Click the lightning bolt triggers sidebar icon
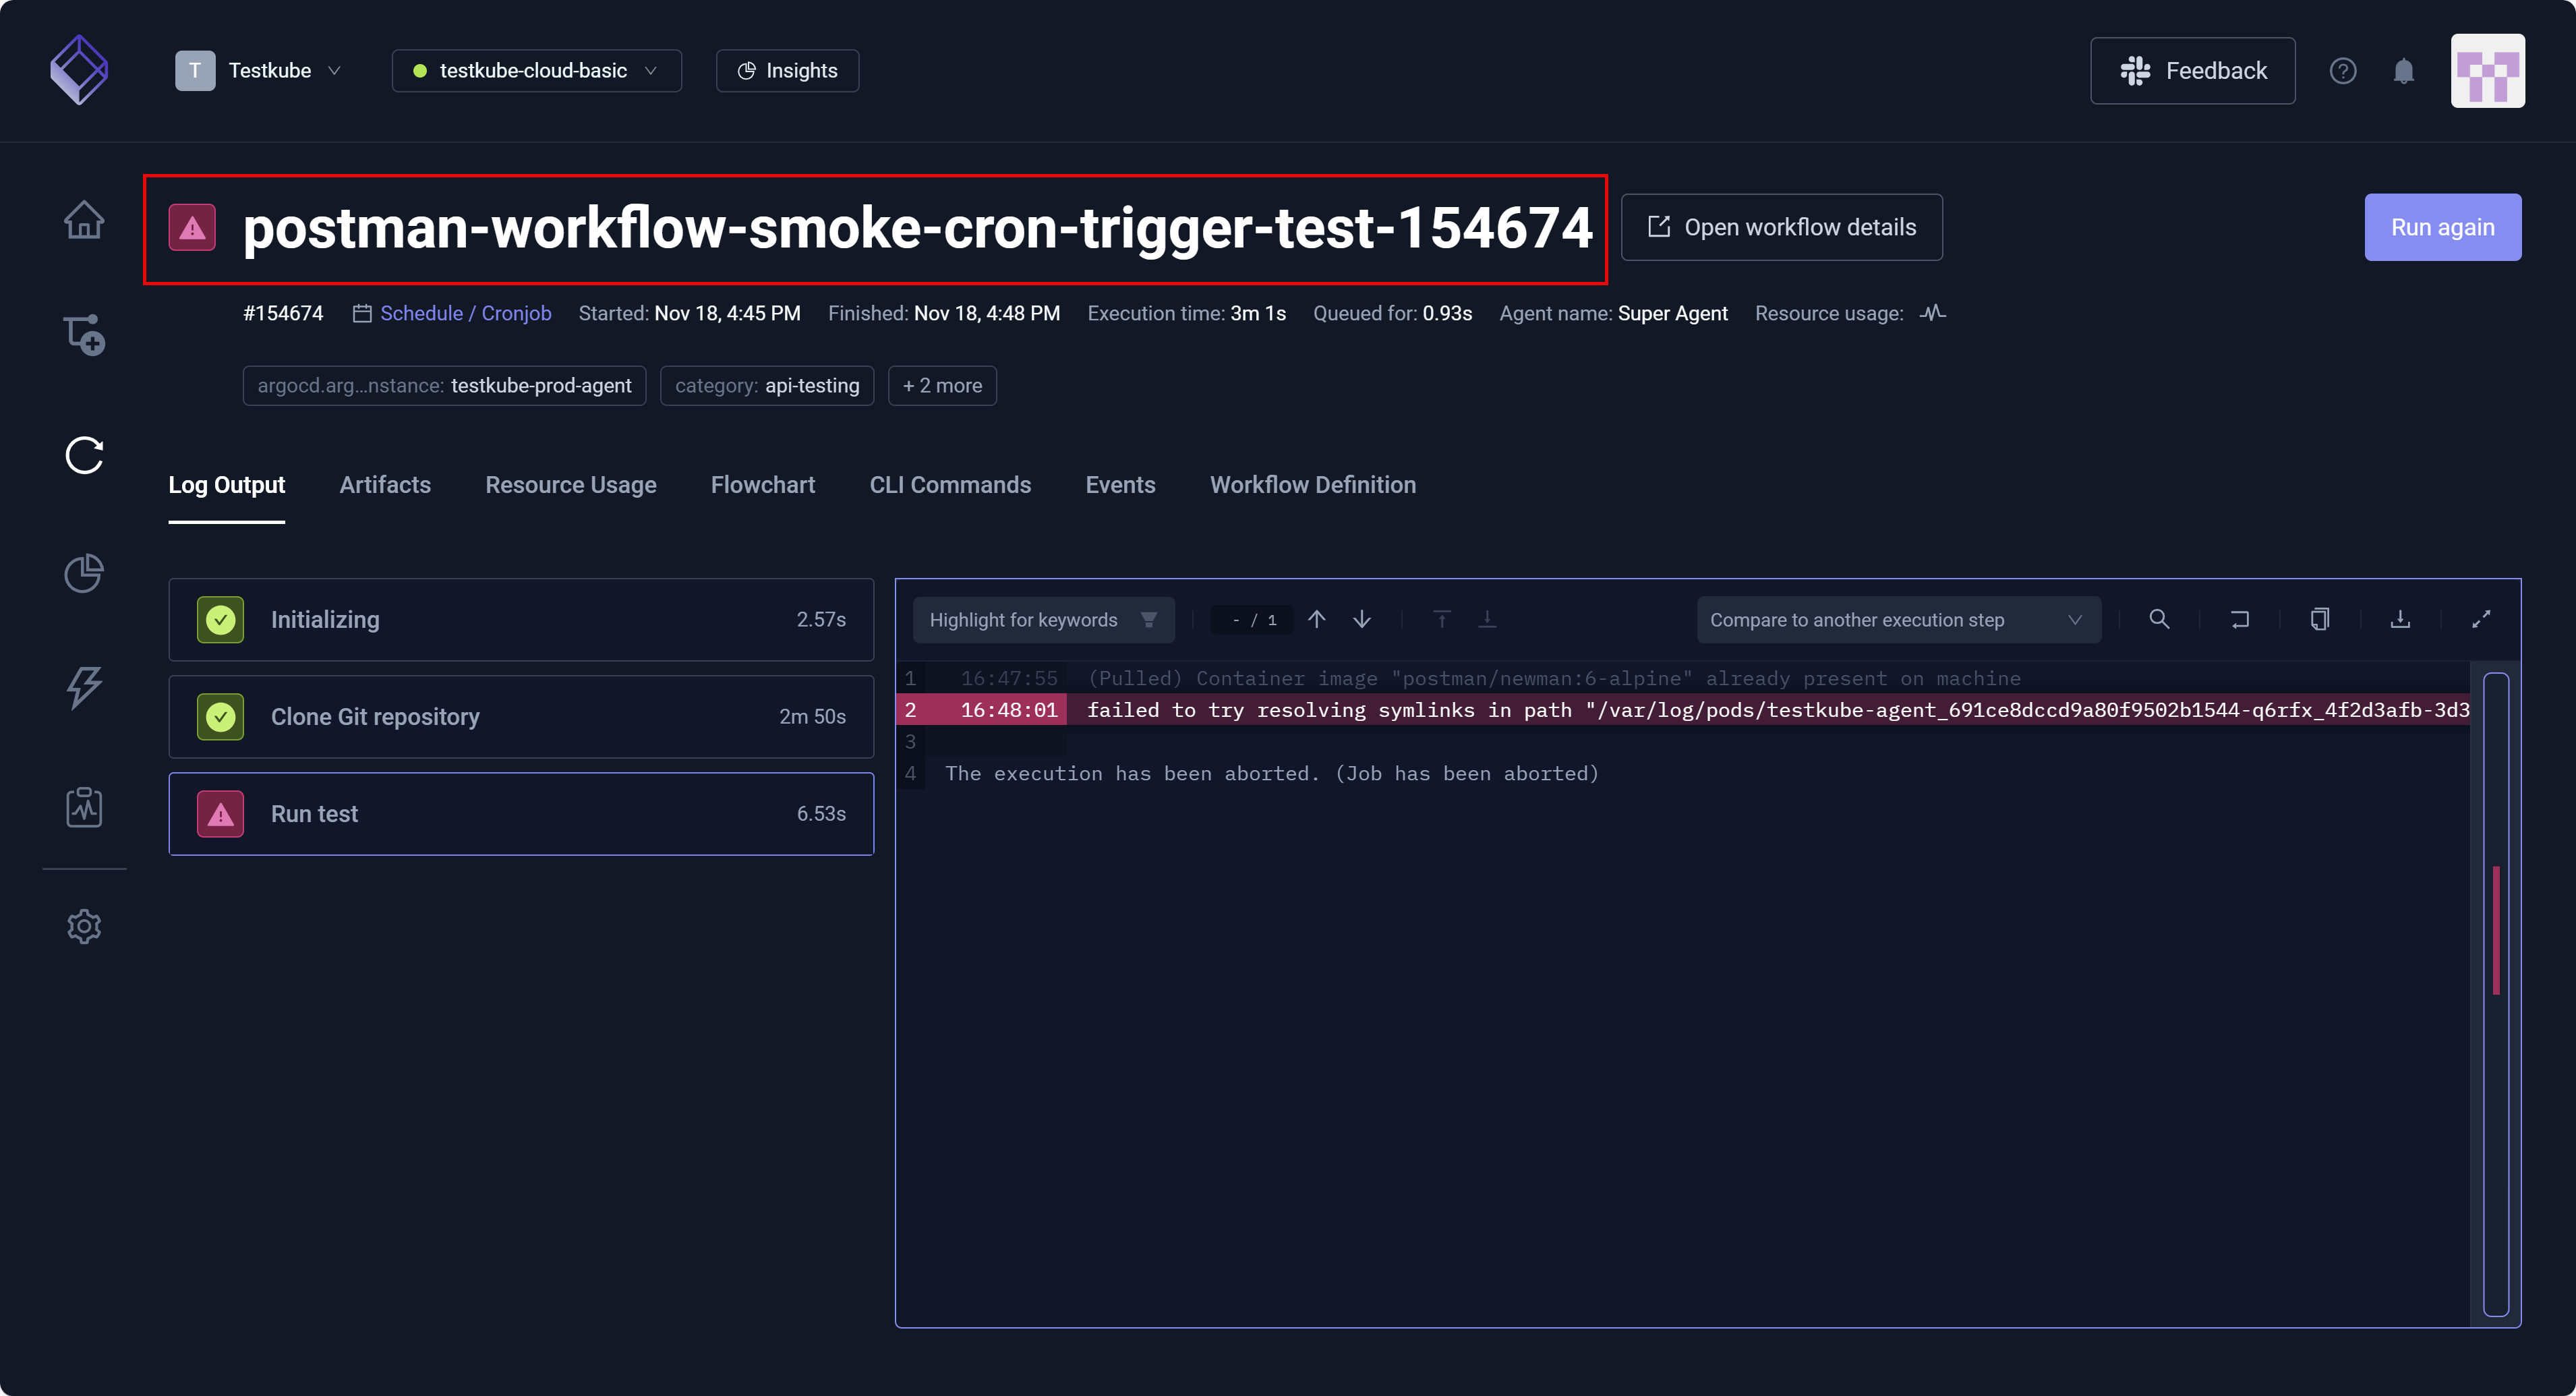 [84, 688]
